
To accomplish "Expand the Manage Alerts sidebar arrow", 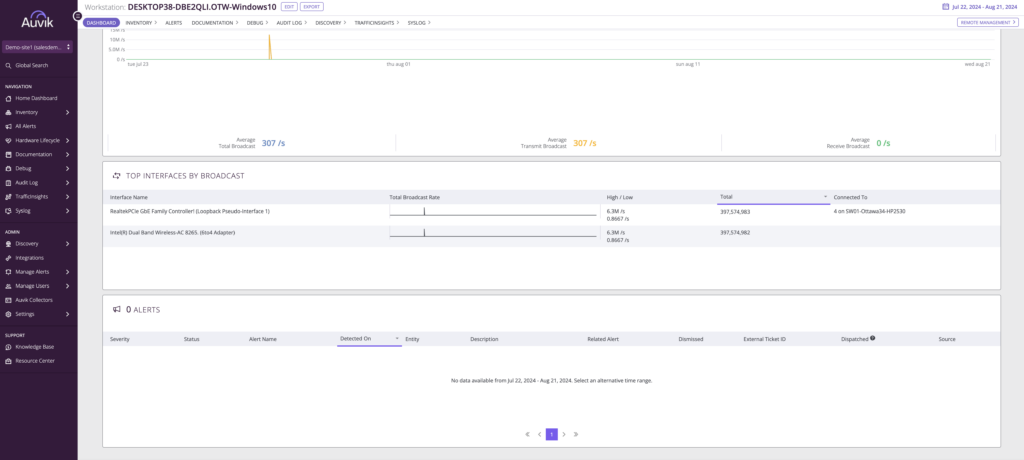I will 68,272.
